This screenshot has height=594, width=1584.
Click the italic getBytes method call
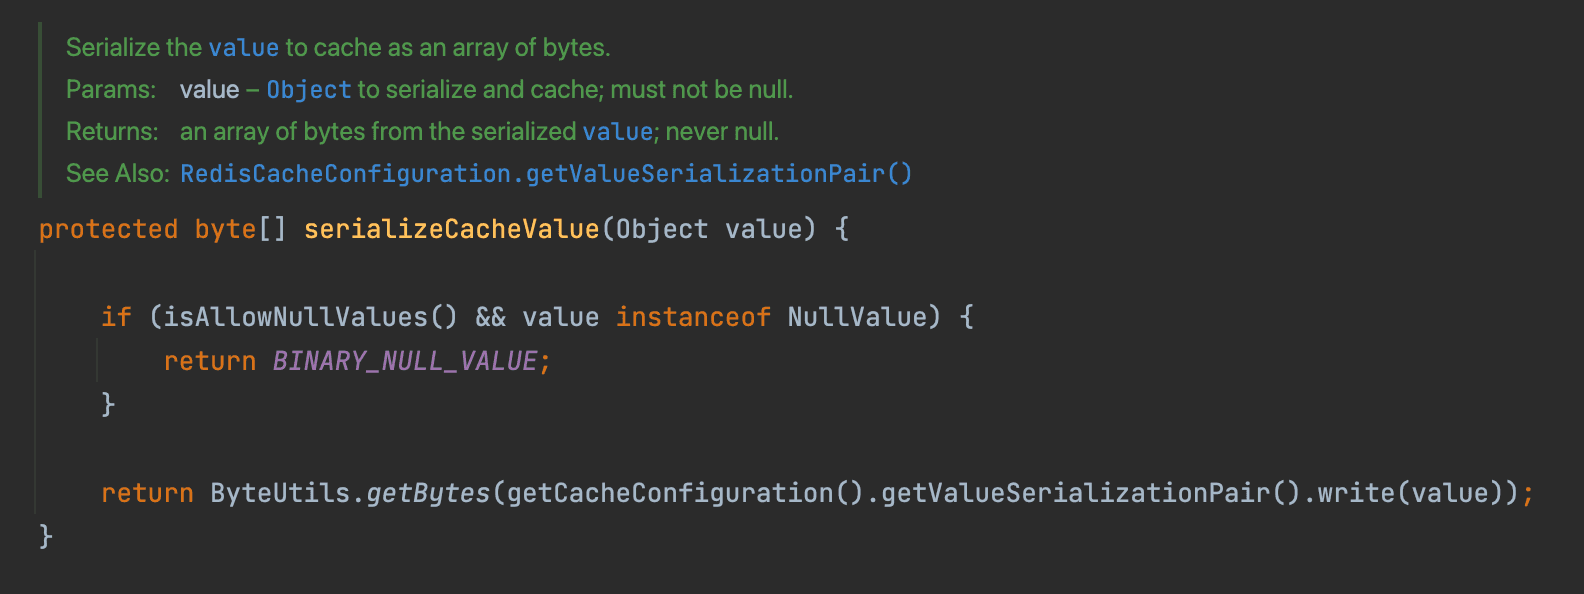tap(428, 494)
